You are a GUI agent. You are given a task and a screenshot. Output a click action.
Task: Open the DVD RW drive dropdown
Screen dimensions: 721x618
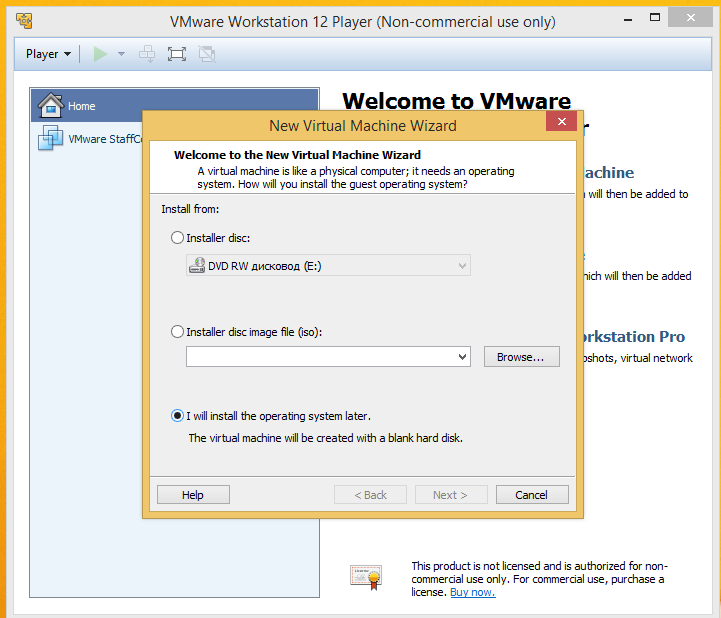click(328, 265)
